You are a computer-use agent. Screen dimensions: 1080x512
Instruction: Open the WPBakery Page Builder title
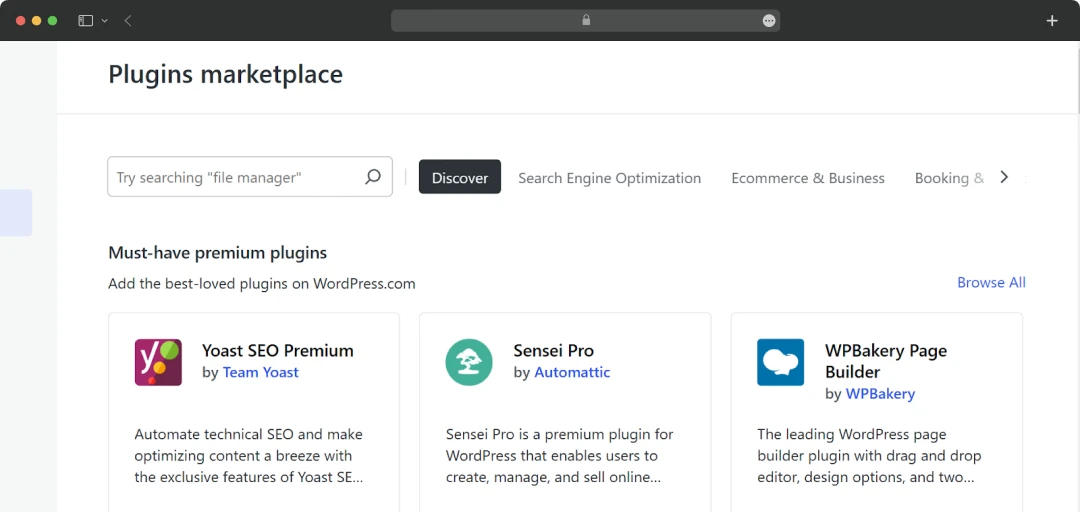[x=886, y=361]
